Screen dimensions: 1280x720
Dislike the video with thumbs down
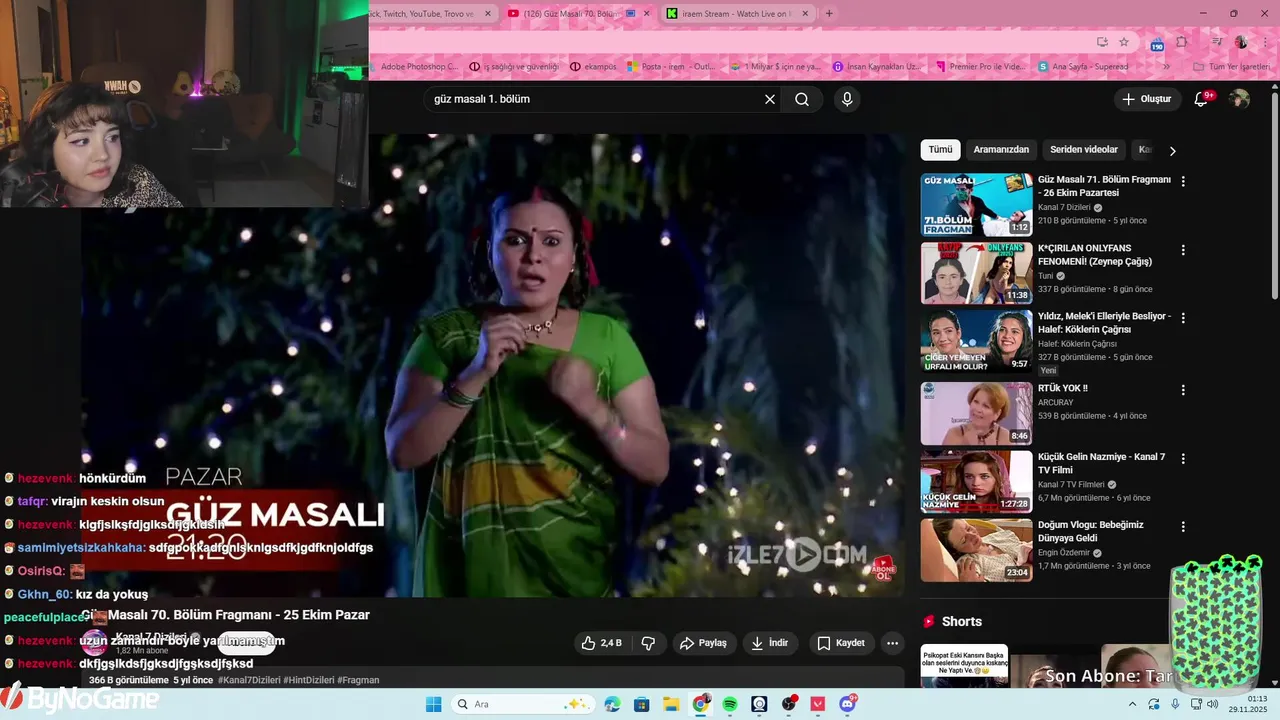coord(648,643)
